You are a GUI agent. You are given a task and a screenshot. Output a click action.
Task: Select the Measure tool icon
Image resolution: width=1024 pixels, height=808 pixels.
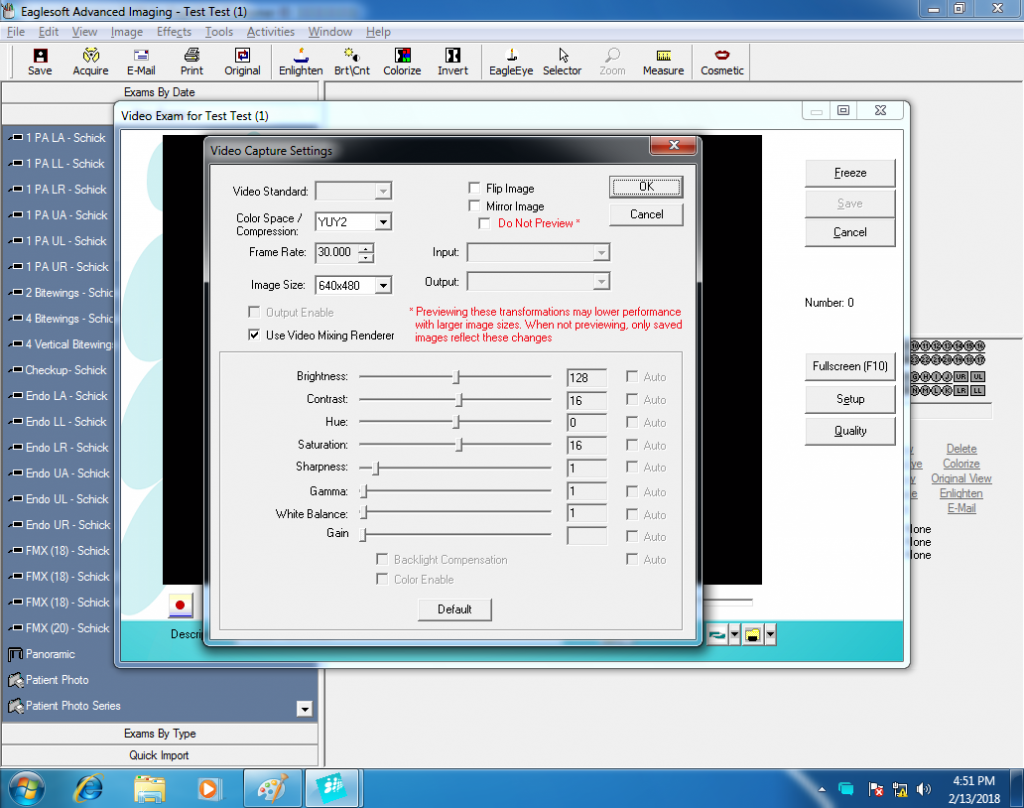663,62
